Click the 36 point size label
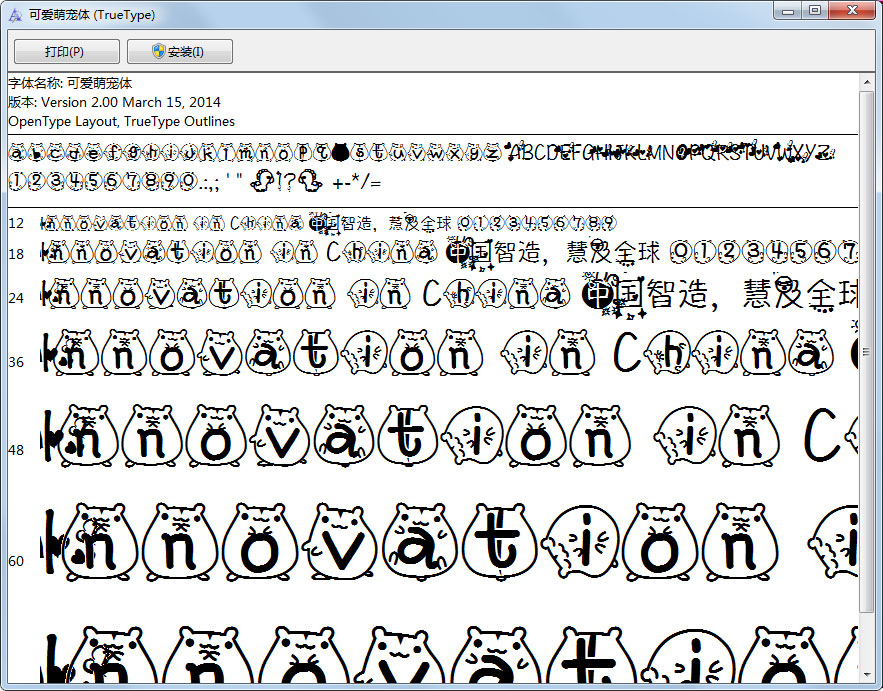This screenshot has height=691, width=883. click(x=15, y=362)
